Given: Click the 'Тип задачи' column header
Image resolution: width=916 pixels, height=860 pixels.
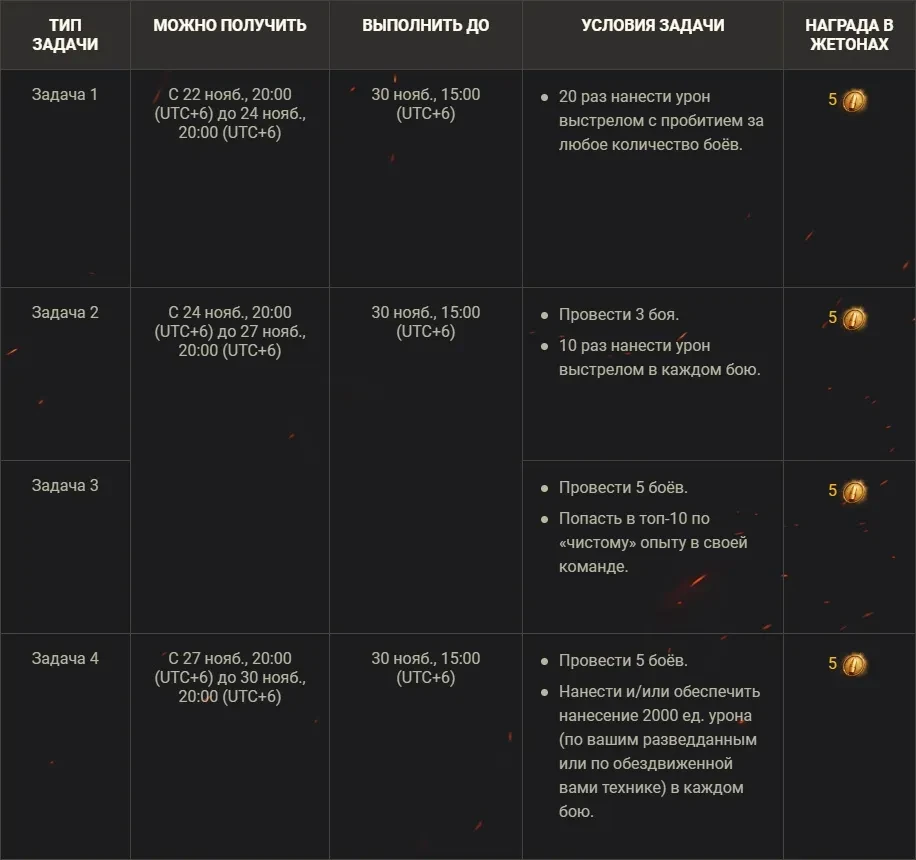Looking at the screenshot, I should [x=65, y=35].
